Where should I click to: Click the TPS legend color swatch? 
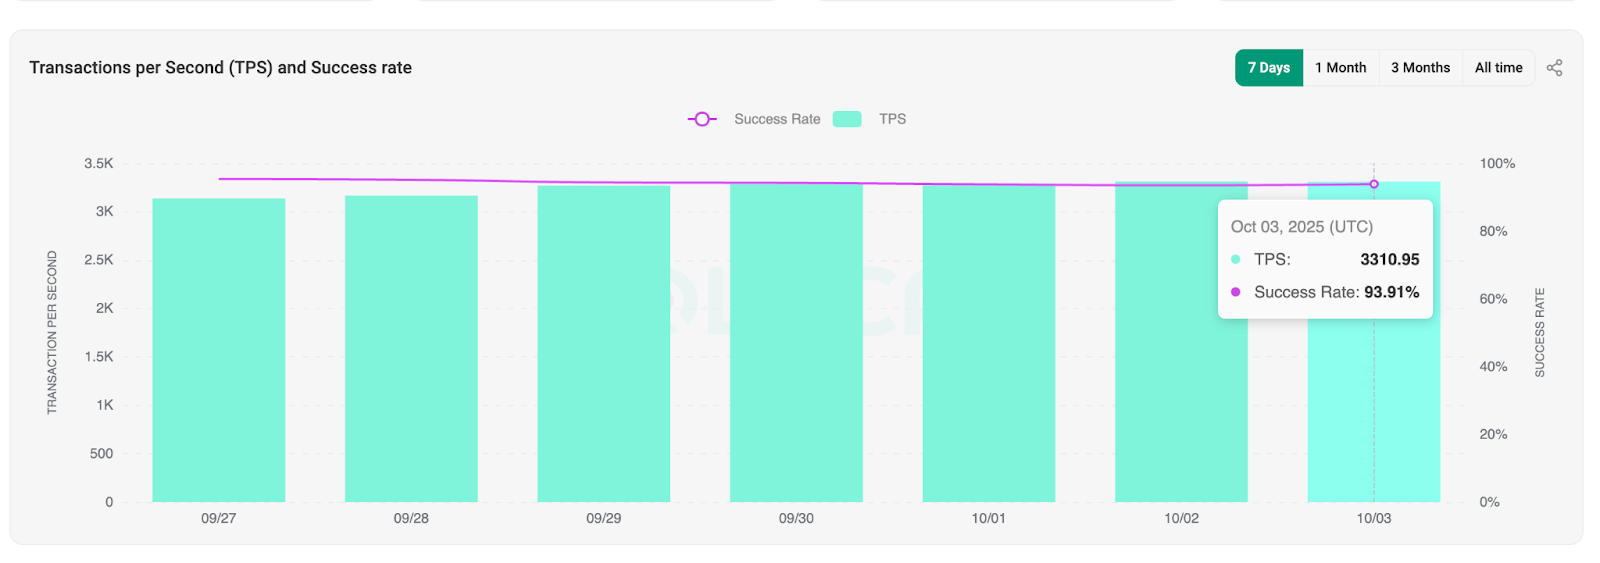click(x=847, y=119)
